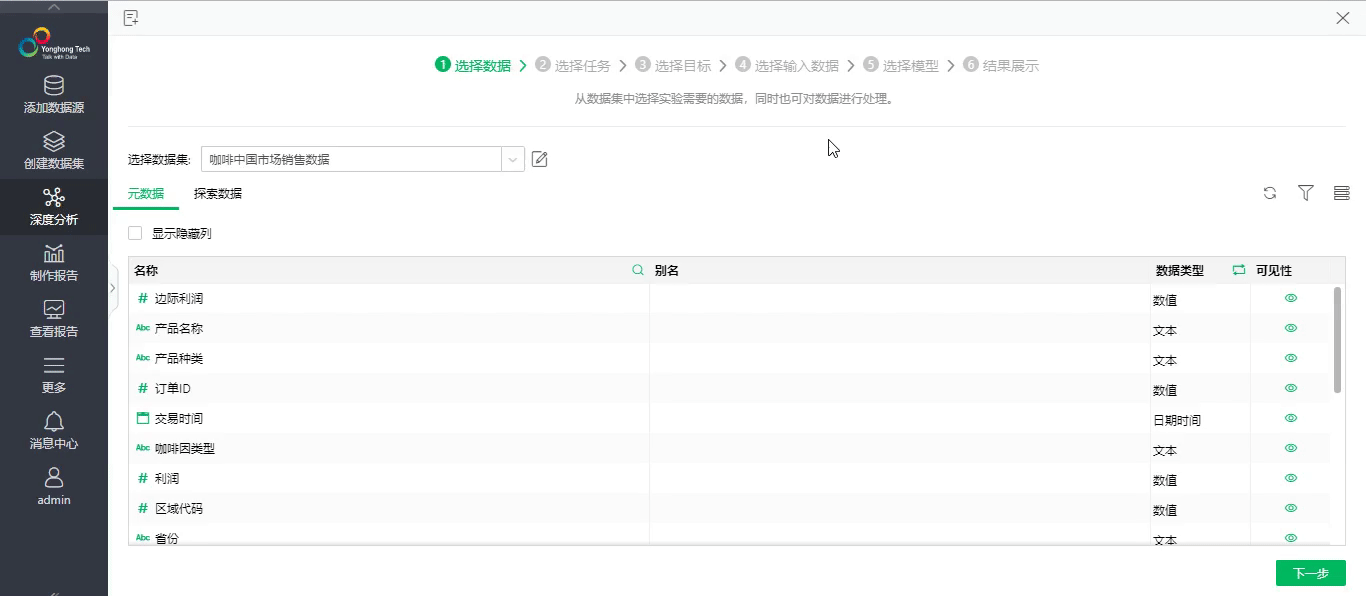The width and height of the screenshot is (1366, 596).
Task: Open data type 文本 of 产品名称
Action: (1165, 330)
